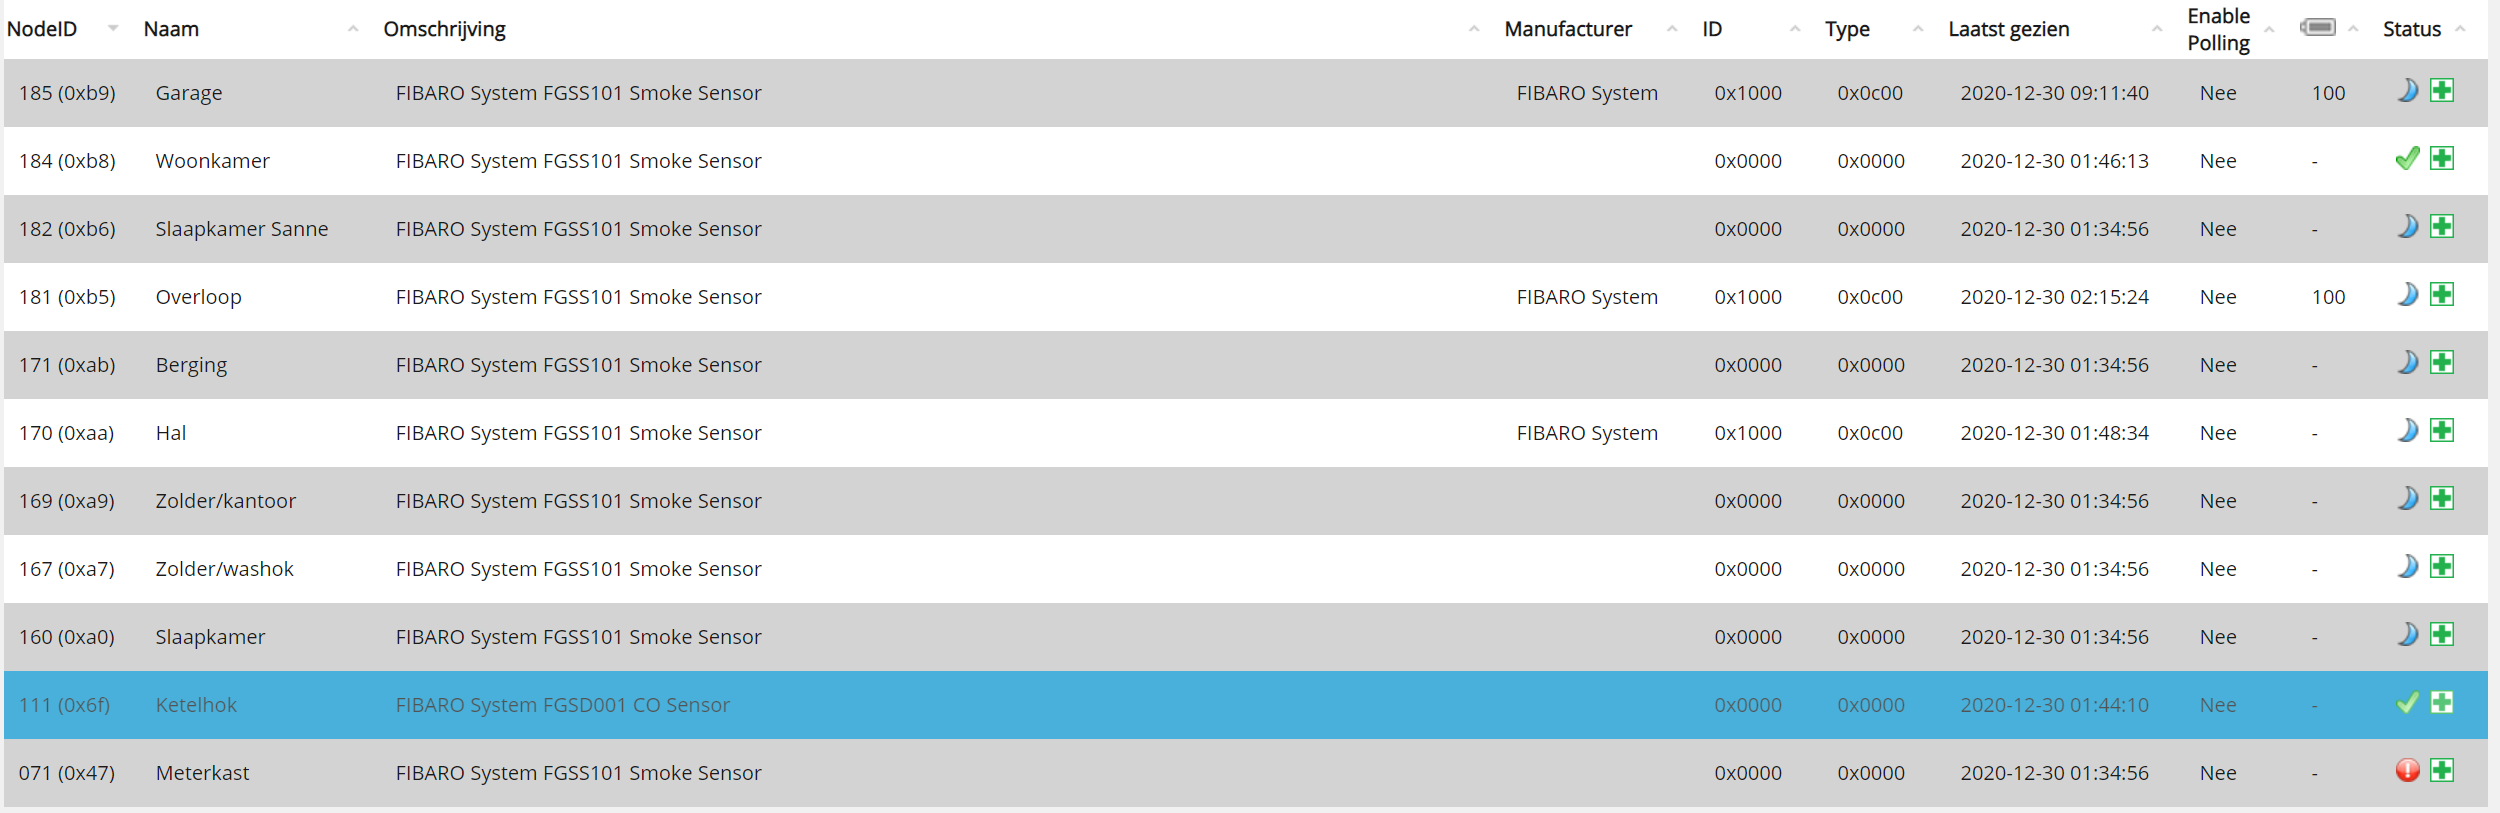Select the Berging node name
2500x813 pixels.
[x=191, y=365]
